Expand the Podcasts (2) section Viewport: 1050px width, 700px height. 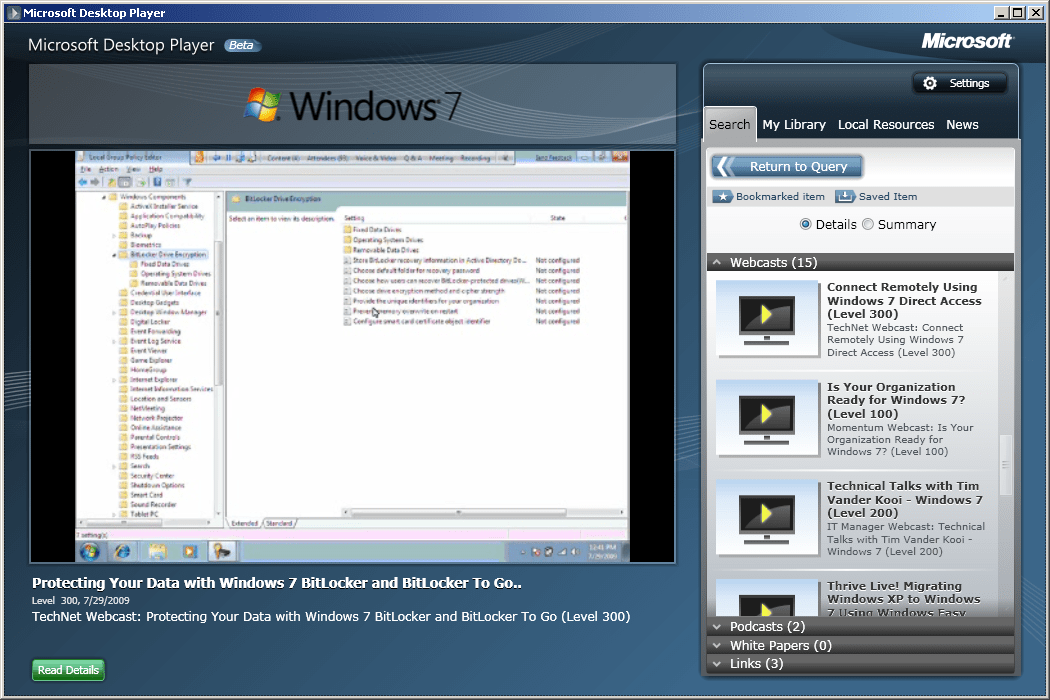[x=860, y=627]
